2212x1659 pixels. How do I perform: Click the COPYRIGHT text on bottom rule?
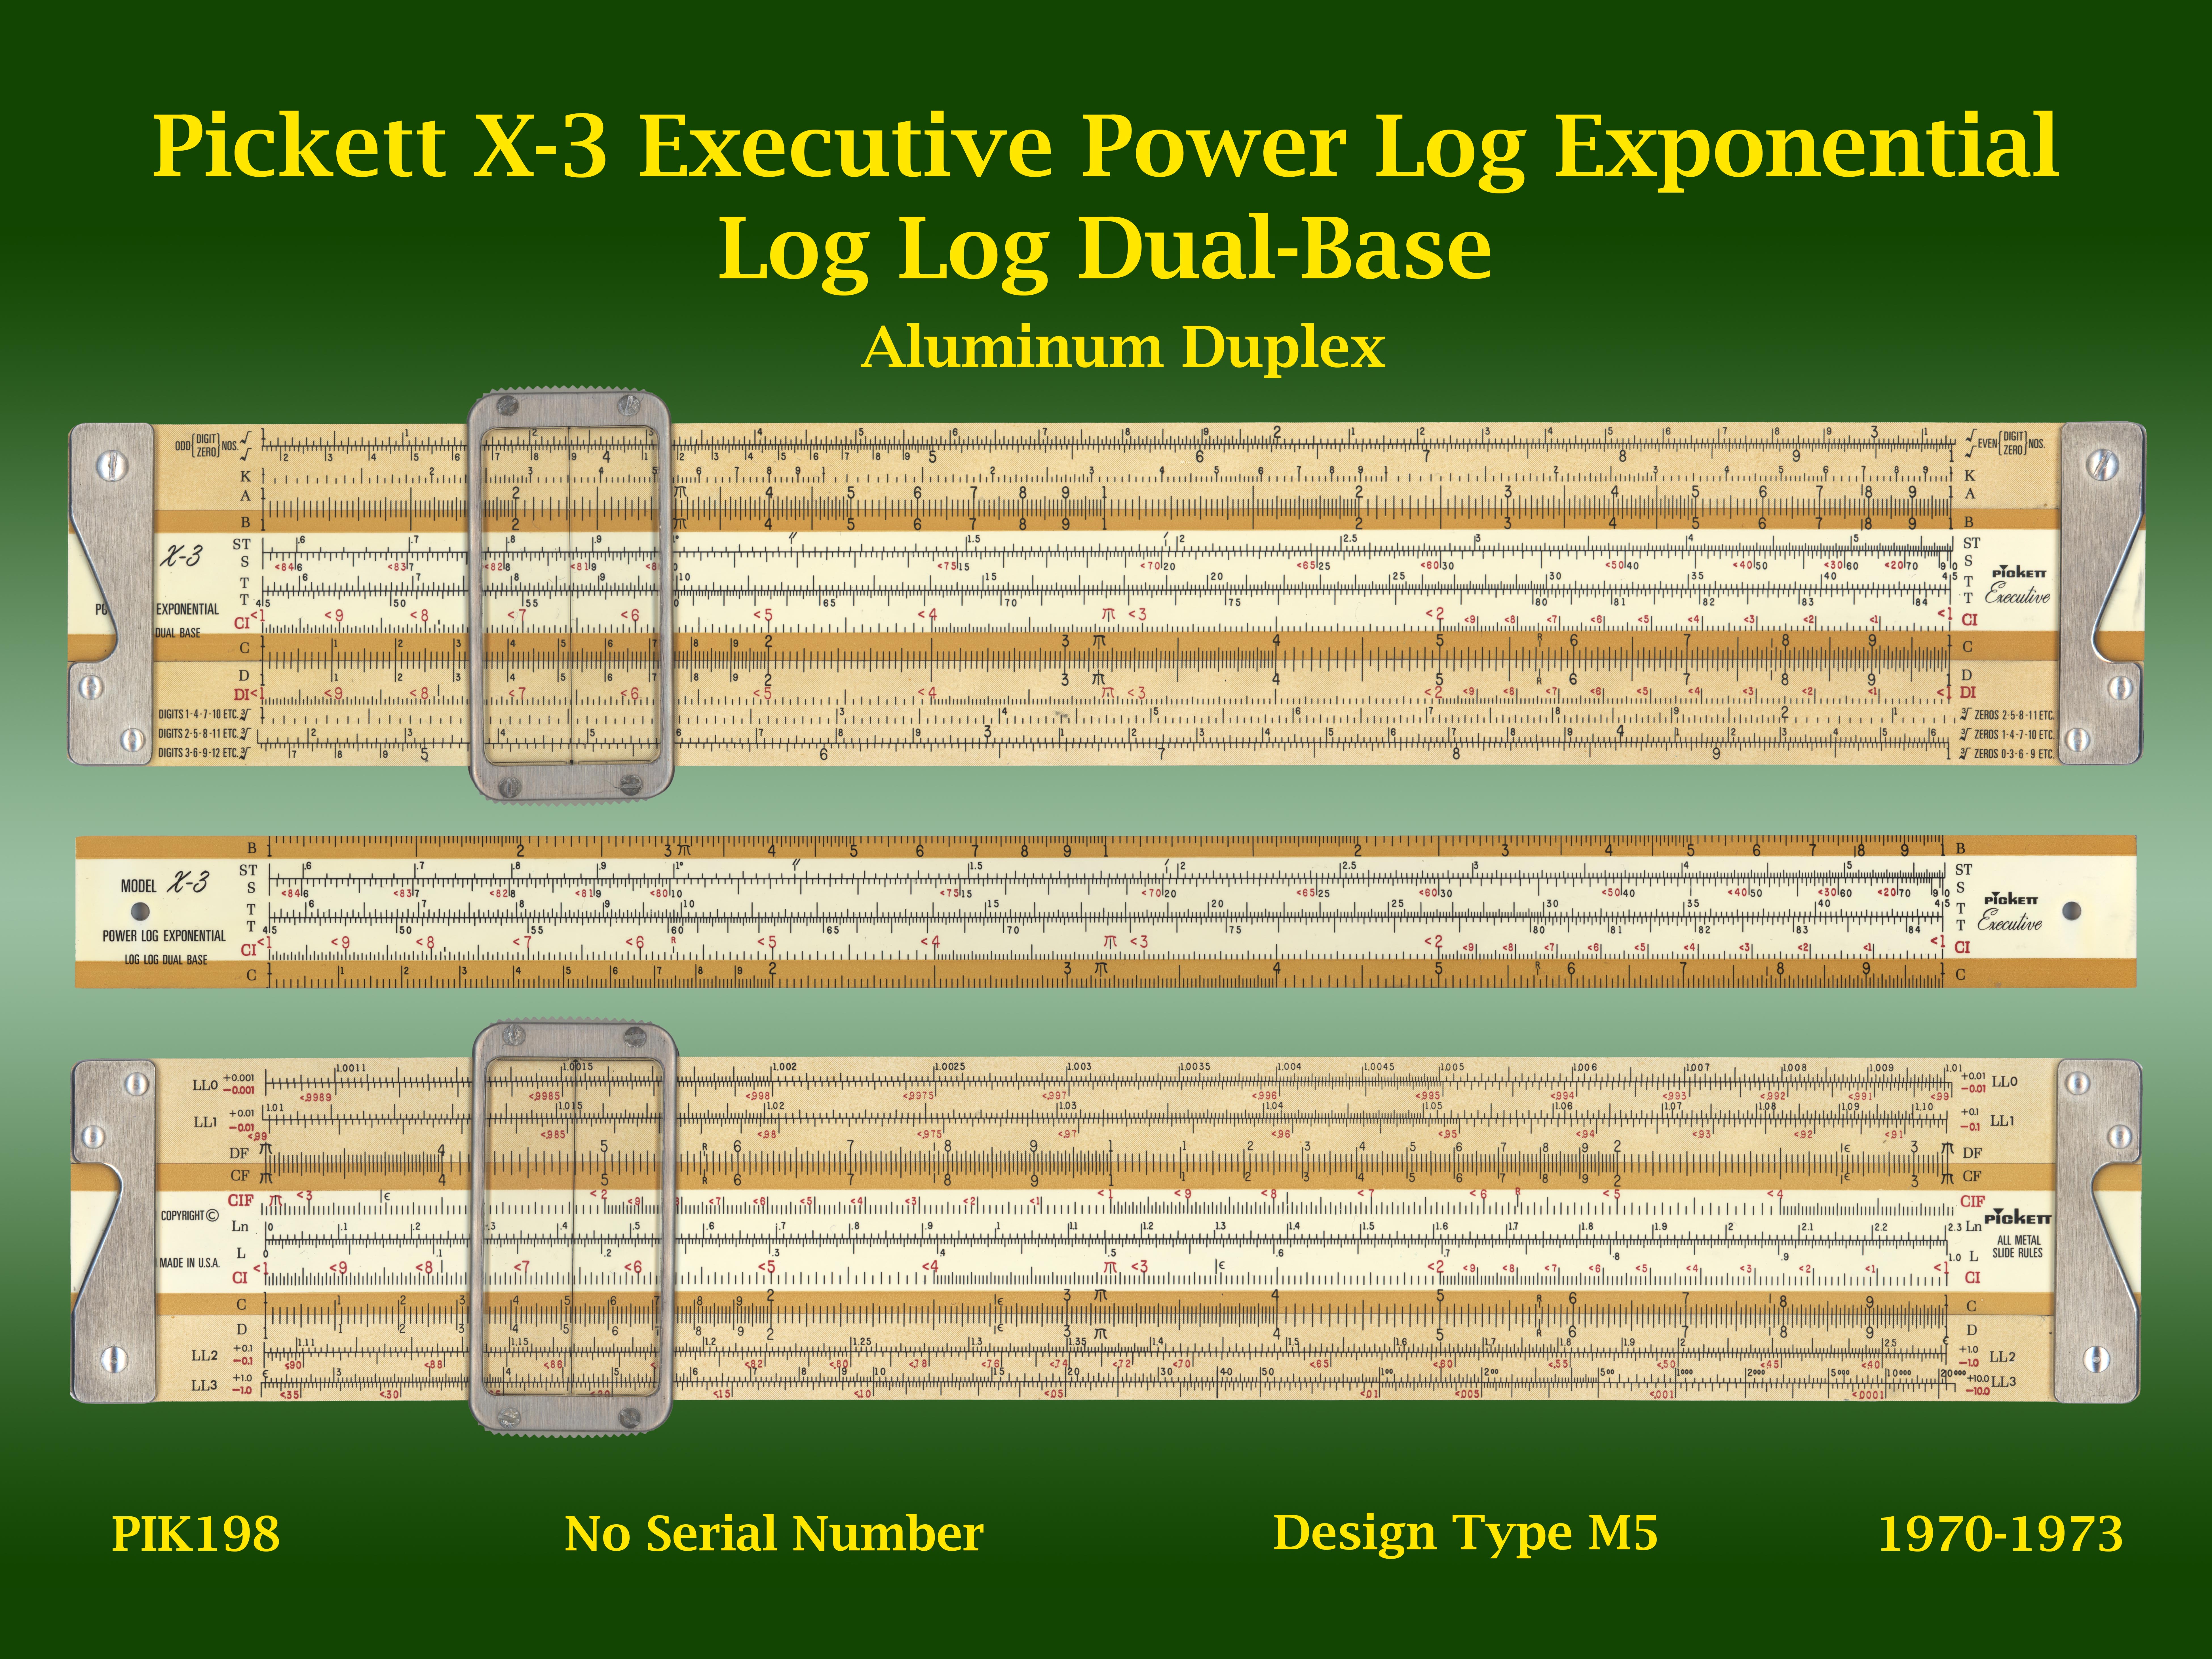click(190, 1216)
